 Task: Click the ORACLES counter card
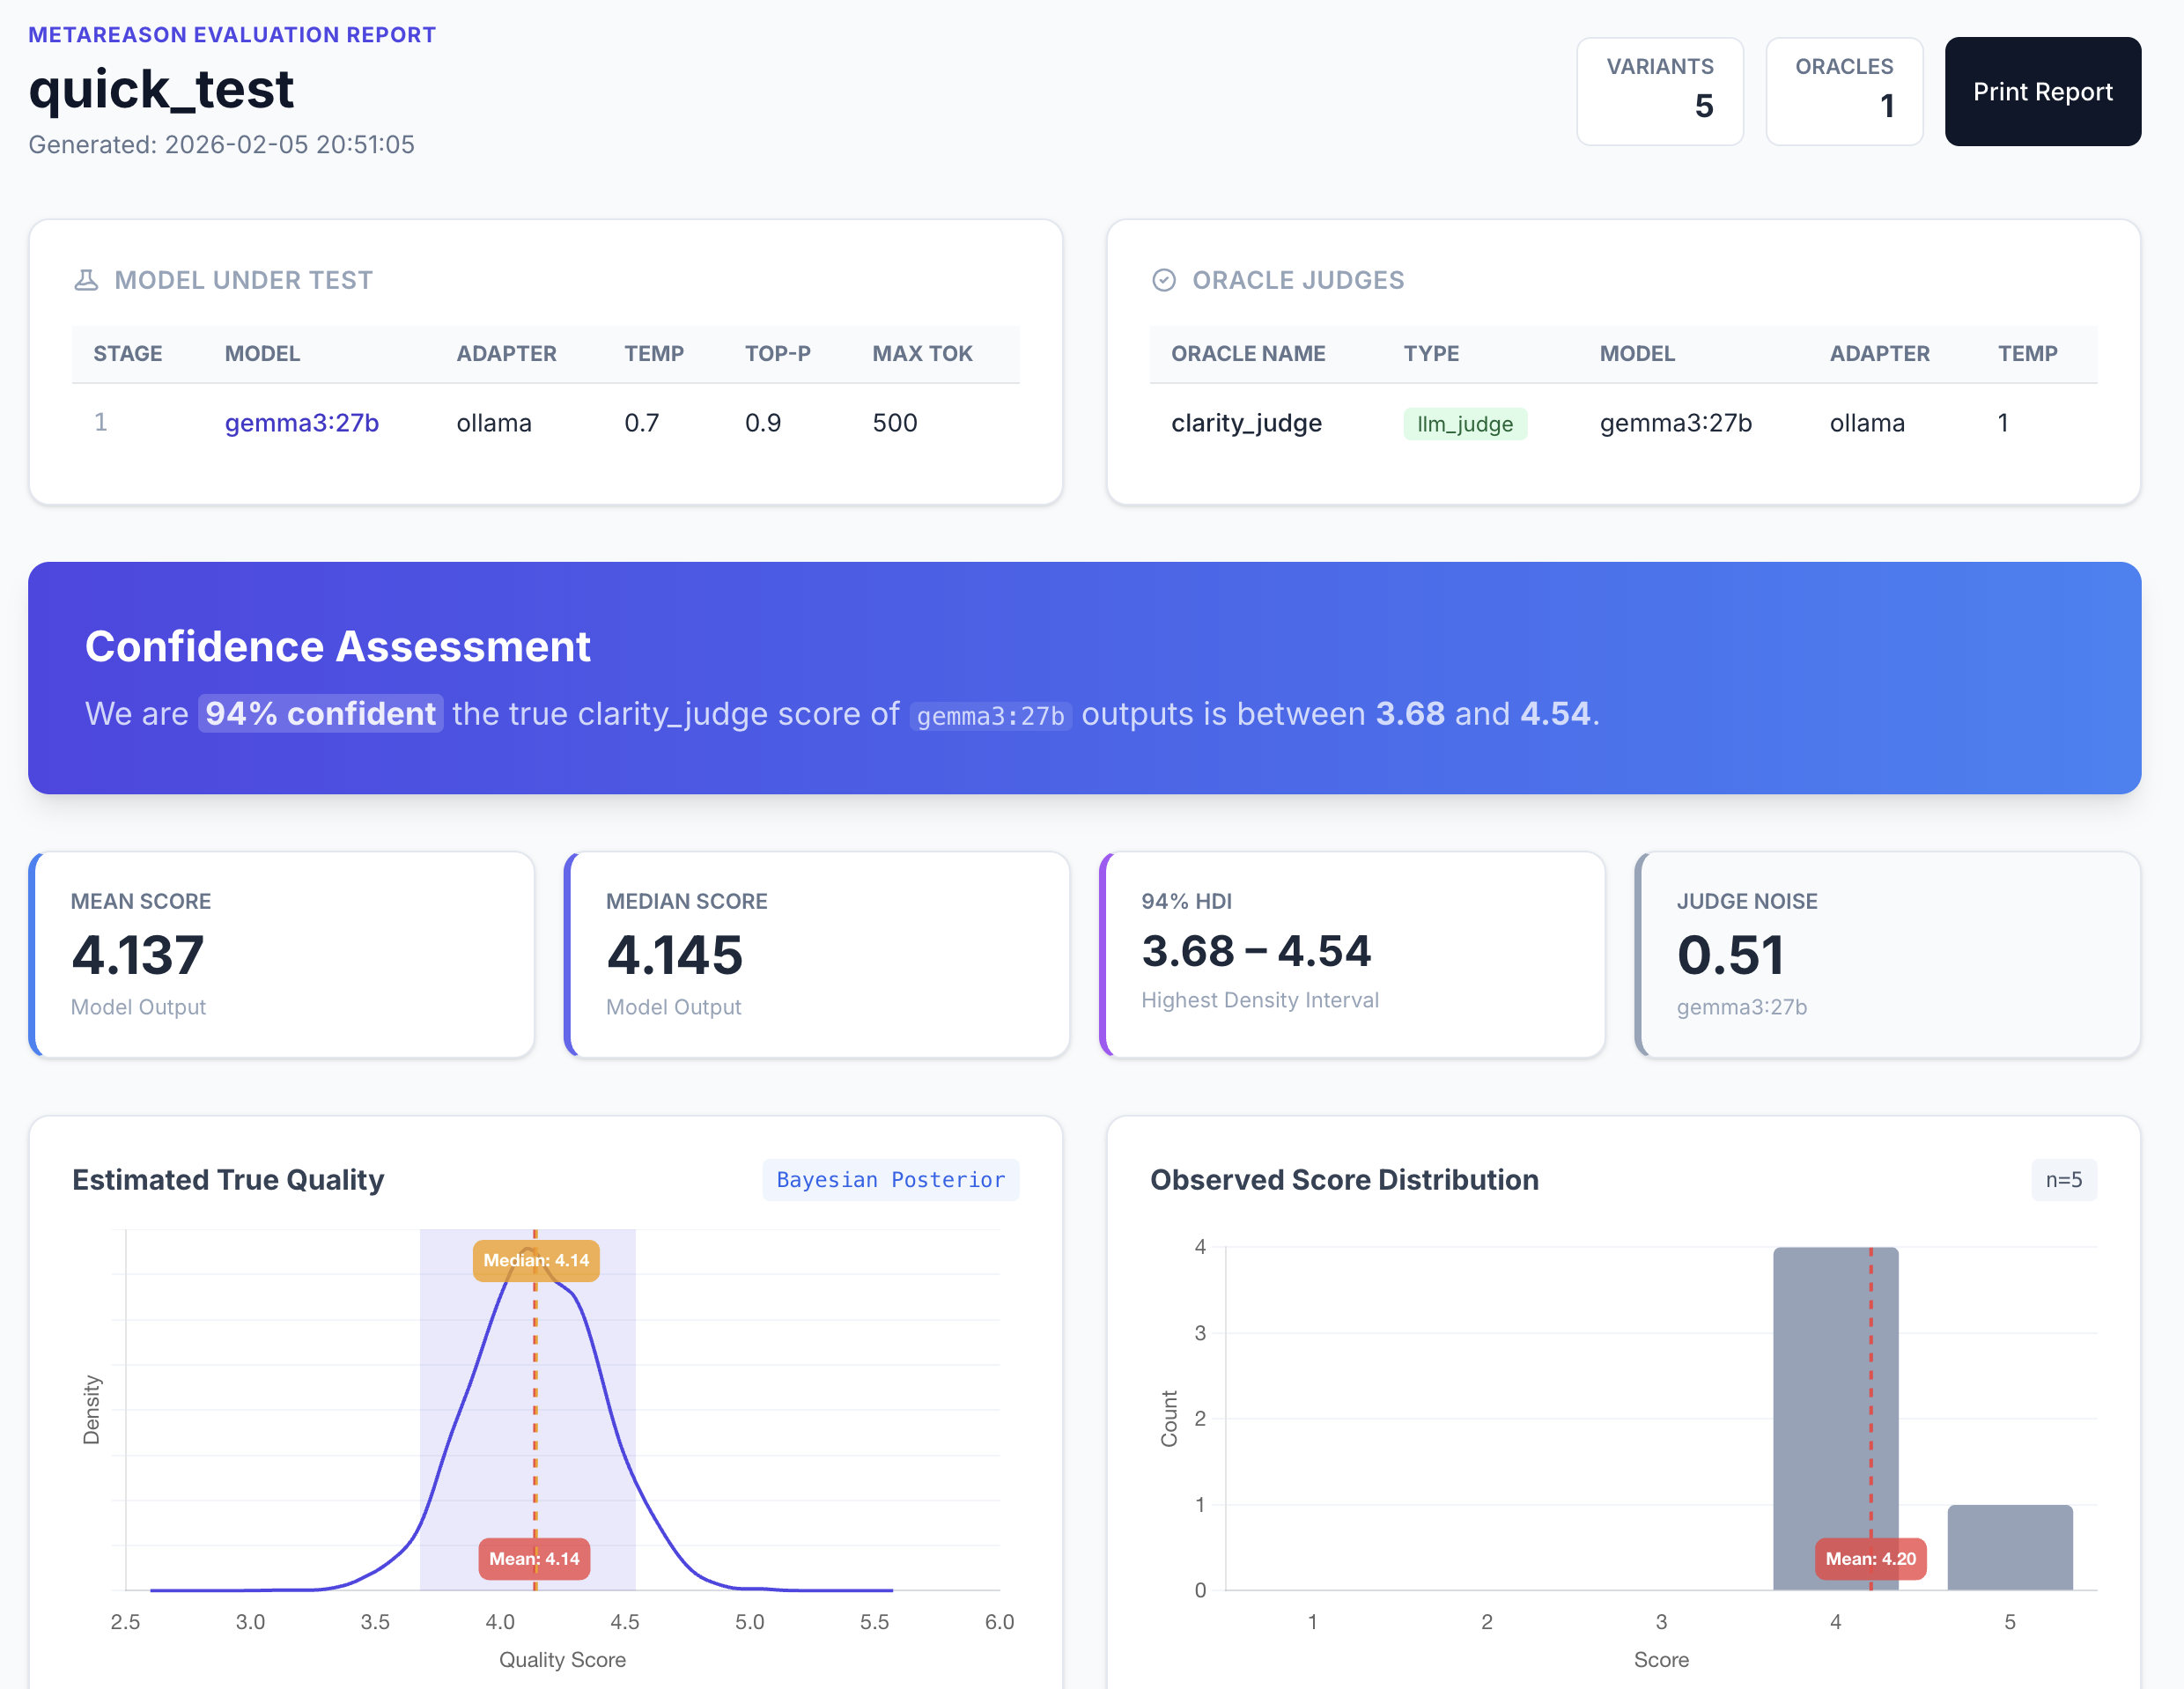point(1844,91)
